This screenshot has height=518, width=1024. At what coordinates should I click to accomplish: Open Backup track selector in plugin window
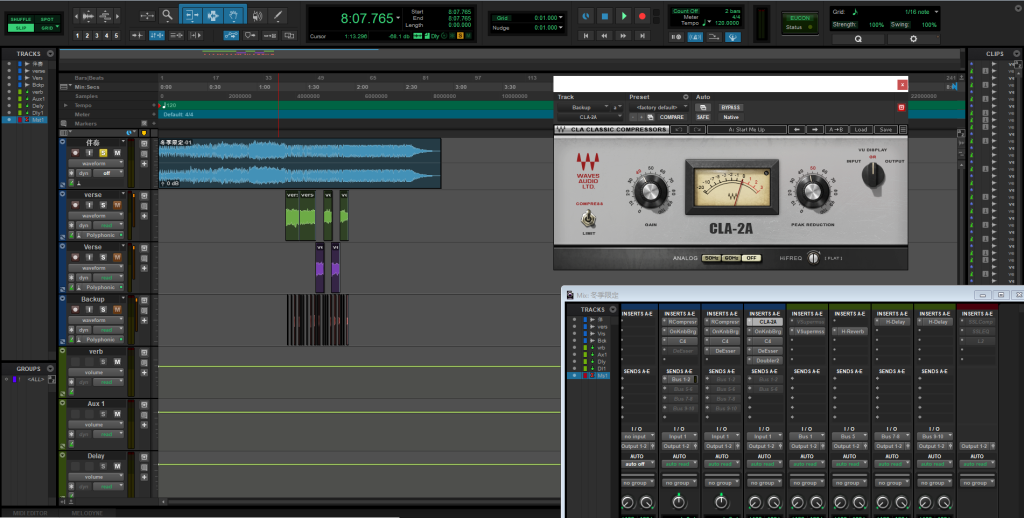click(x=582, y=107)
